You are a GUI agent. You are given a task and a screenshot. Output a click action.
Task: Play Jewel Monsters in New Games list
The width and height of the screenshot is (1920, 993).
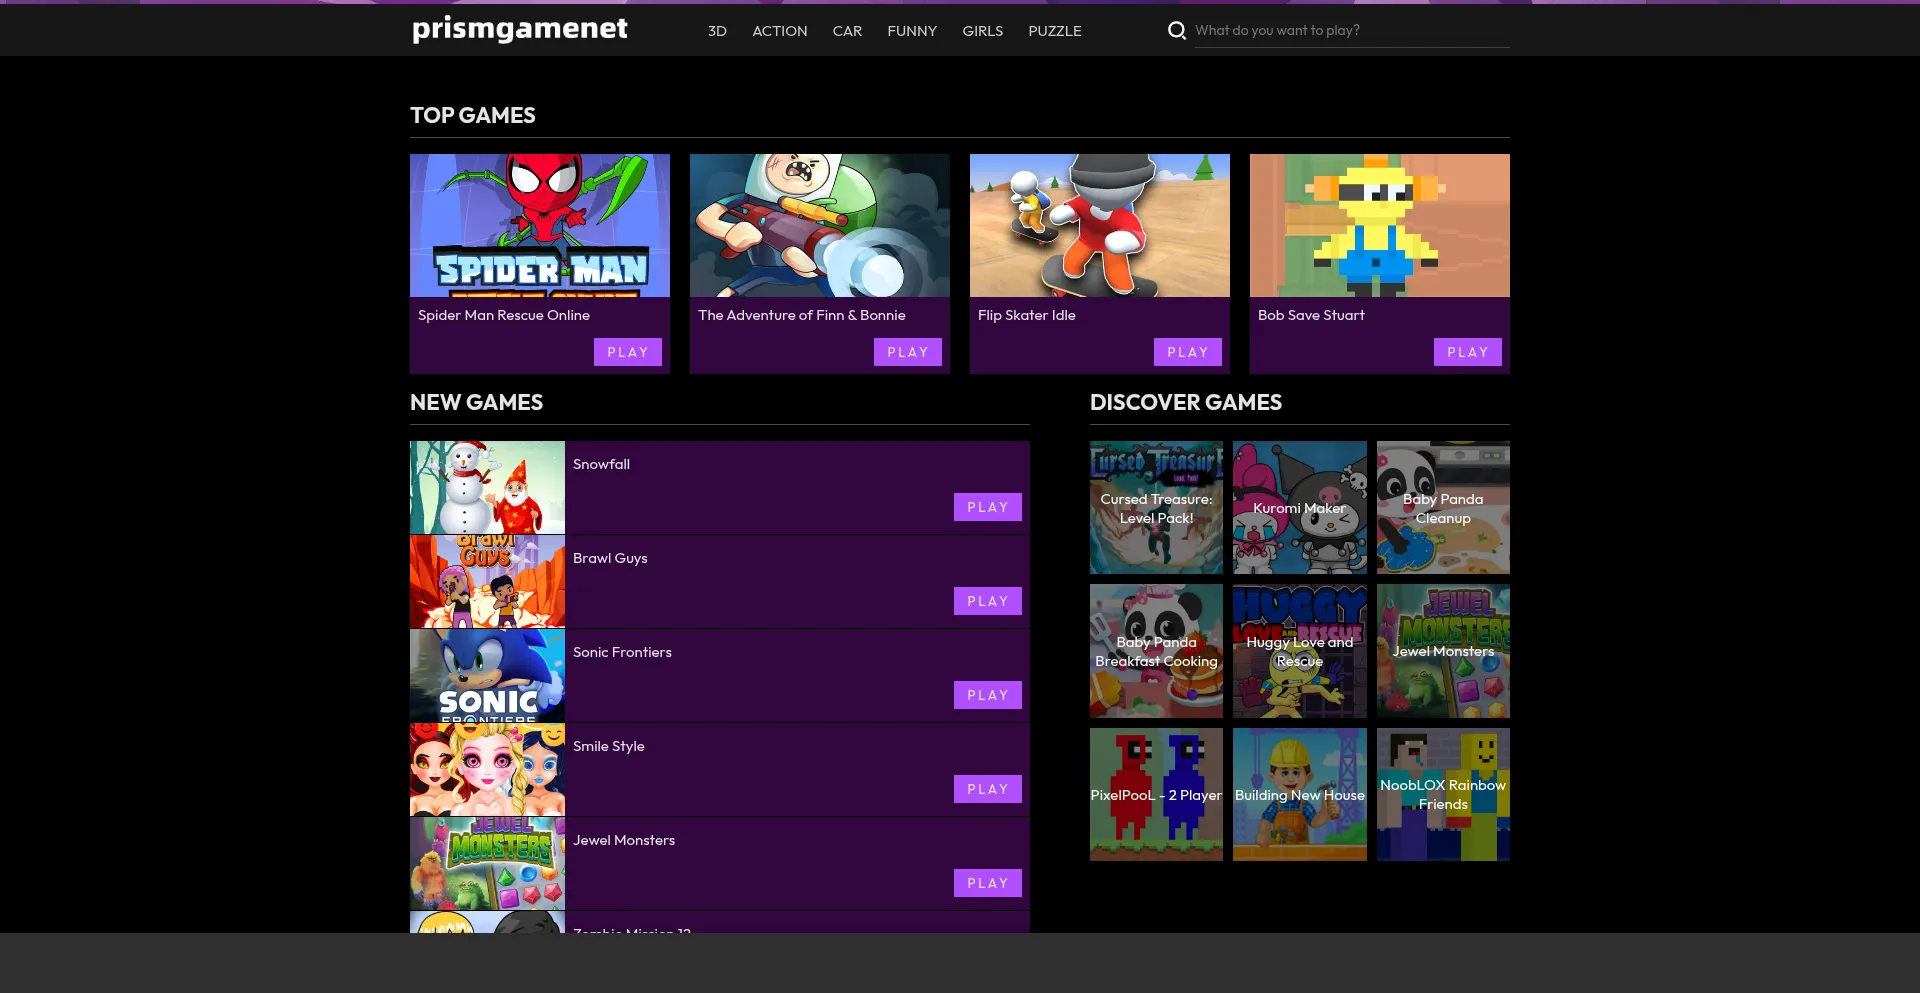tap(988, 883)
